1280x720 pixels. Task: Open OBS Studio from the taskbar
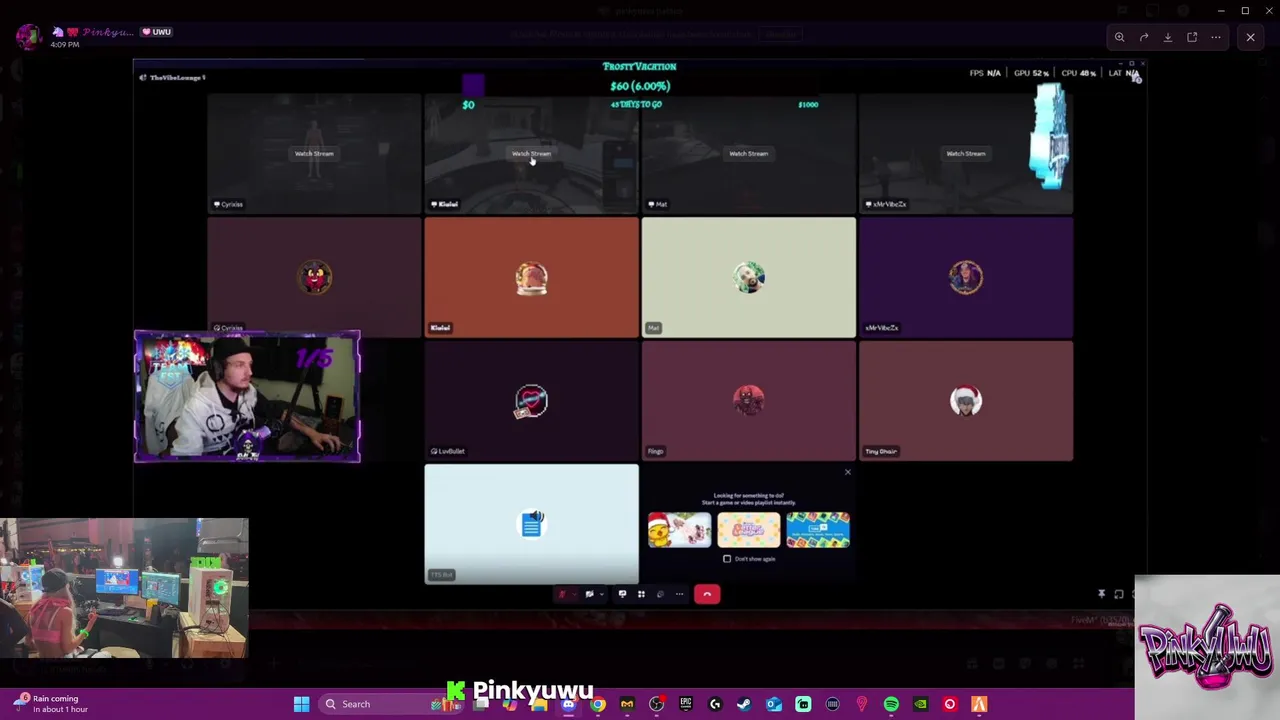coord(656,704)
